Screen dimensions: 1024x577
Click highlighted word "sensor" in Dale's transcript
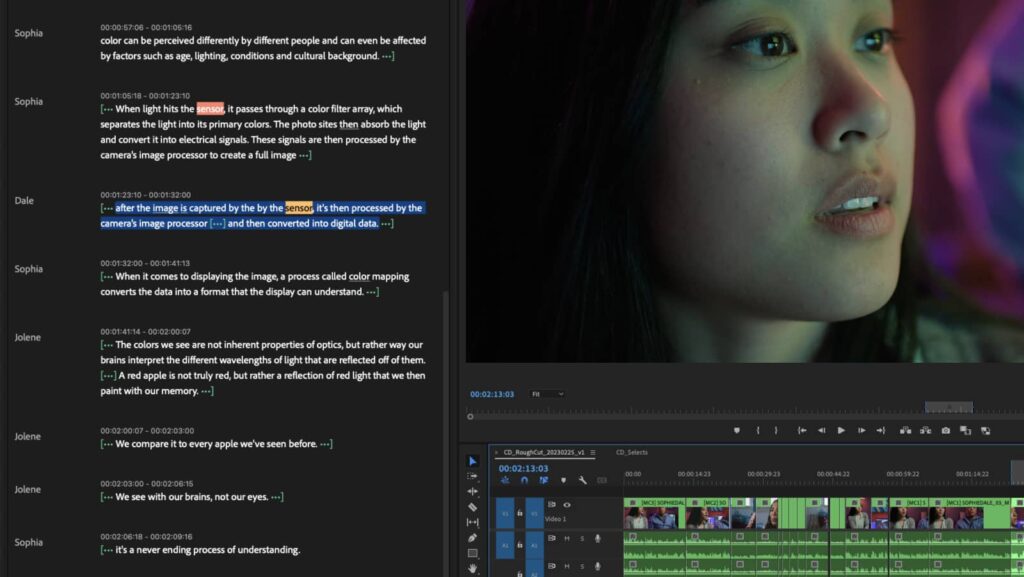point(298,208)
